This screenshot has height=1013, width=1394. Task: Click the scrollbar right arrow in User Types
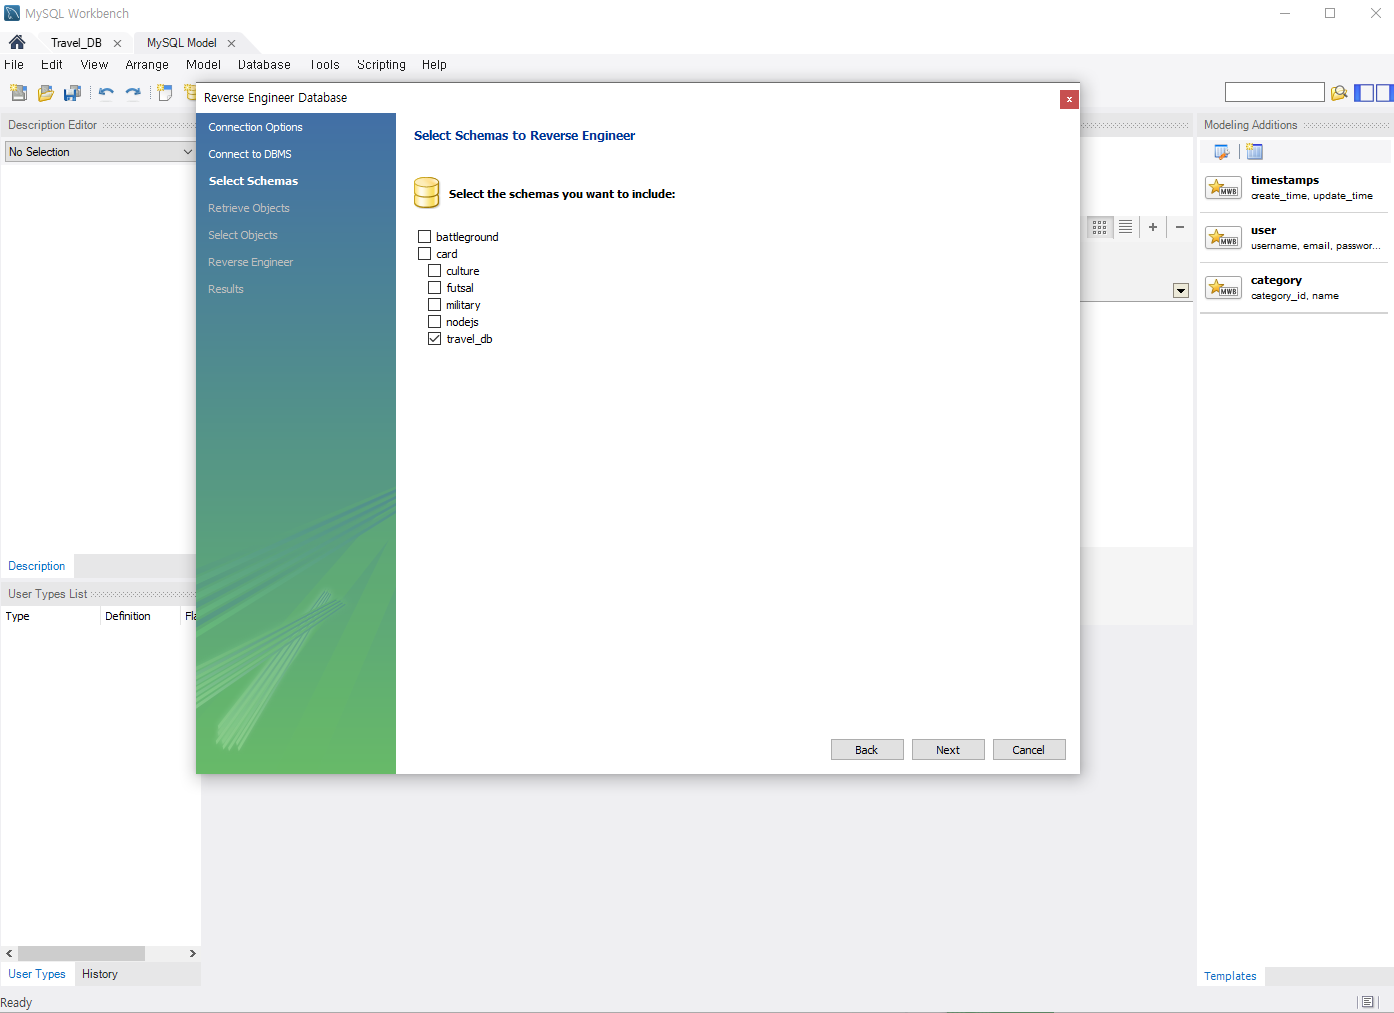pyautogui.click(x=192, y=953)
